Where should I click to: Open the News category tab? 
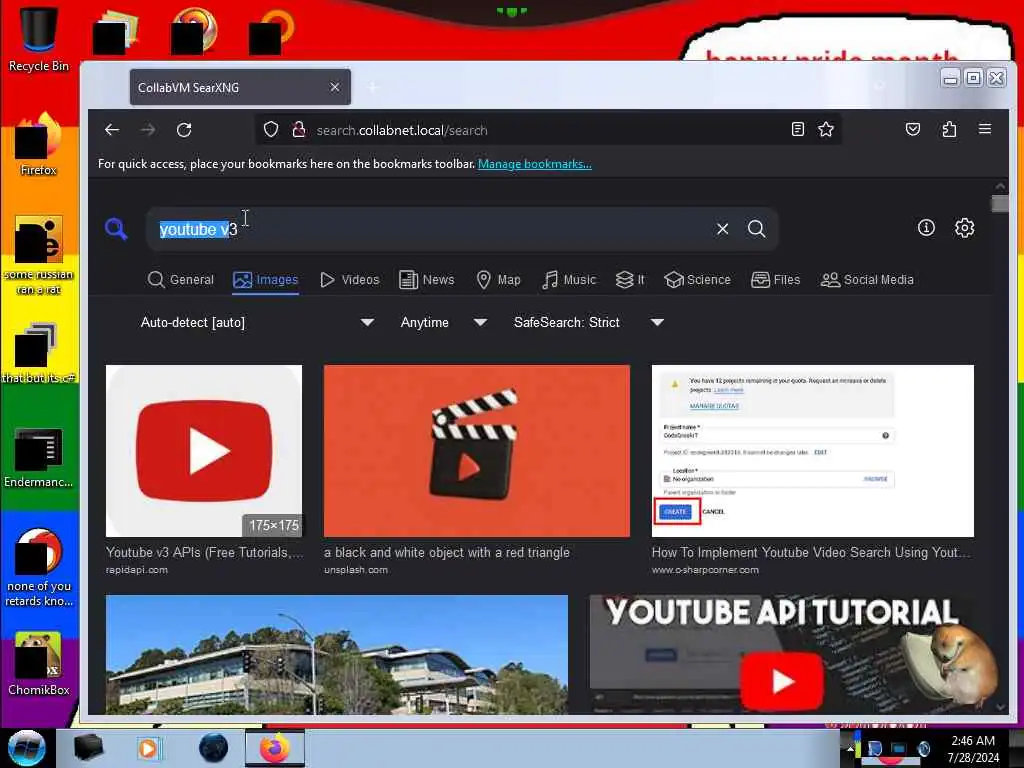(x=426, y=280)
